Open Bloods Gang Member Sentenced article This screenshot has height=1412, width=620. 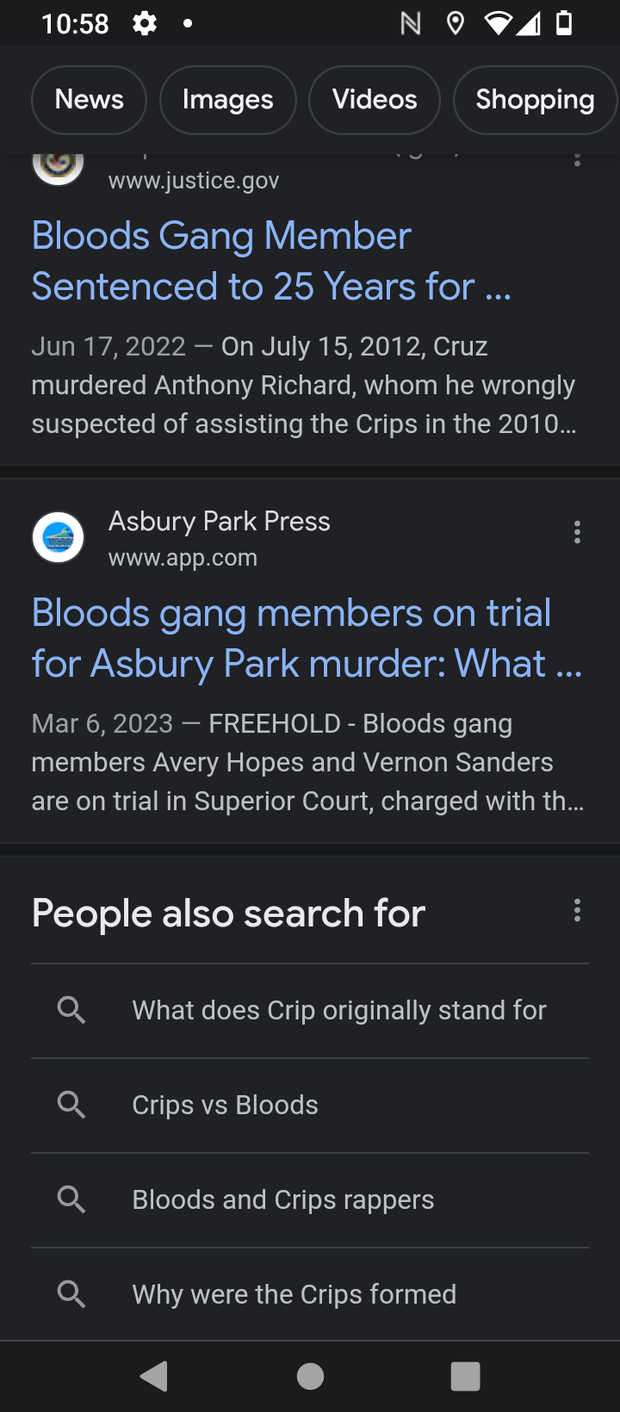tap(271, 261)
